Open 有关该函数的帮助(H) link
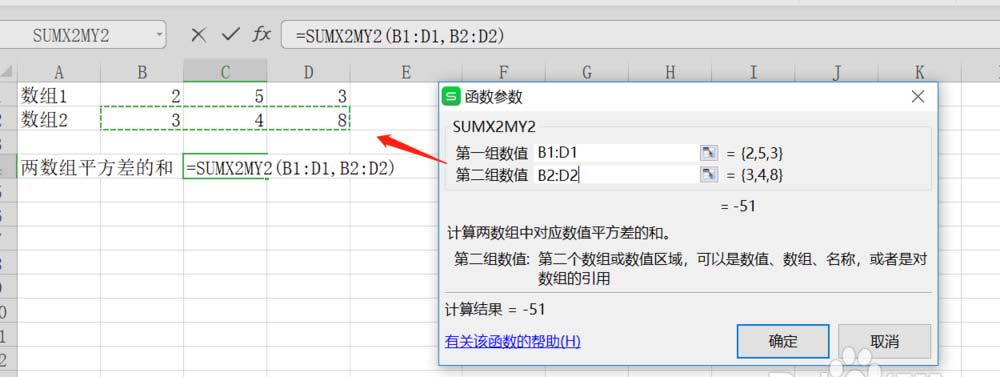Image resolution: width=1000 pixels, height=377 pixels. click(x=513, y=341)
